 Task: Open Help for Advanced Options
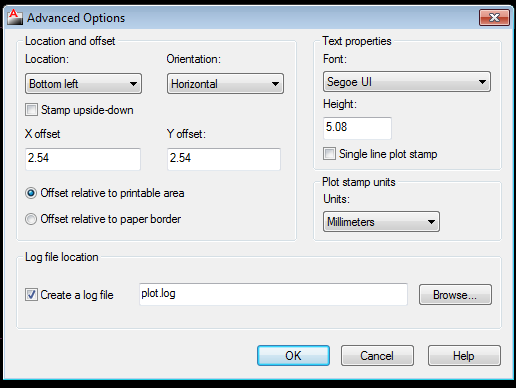(x=464, y=356)
